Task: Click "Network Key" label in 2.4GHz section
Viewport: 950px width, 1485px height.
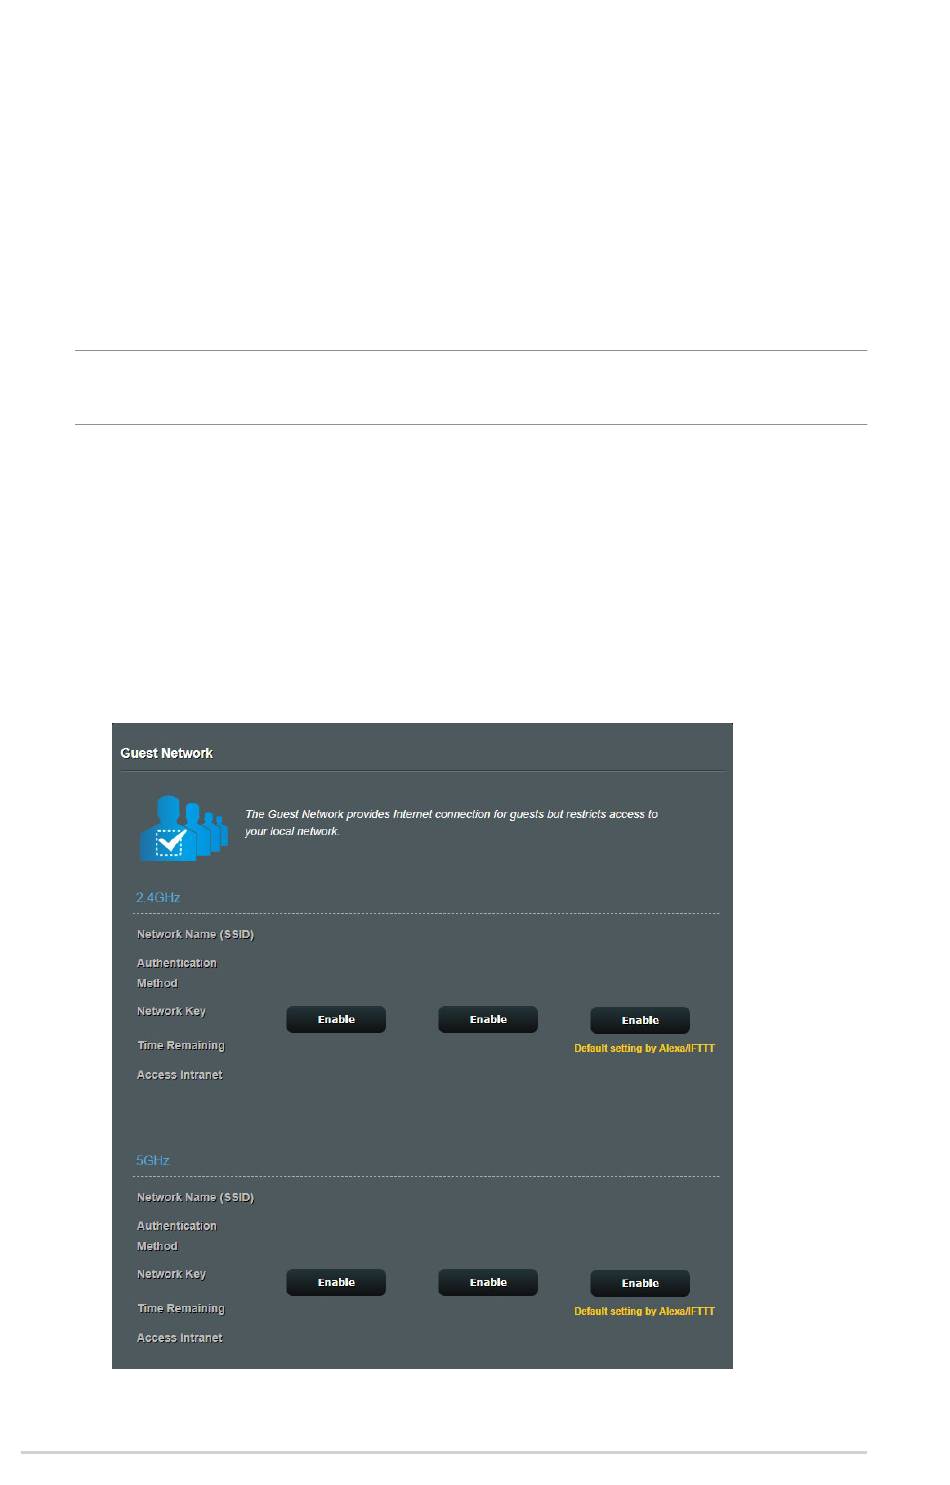Action: click(171, 1011)
